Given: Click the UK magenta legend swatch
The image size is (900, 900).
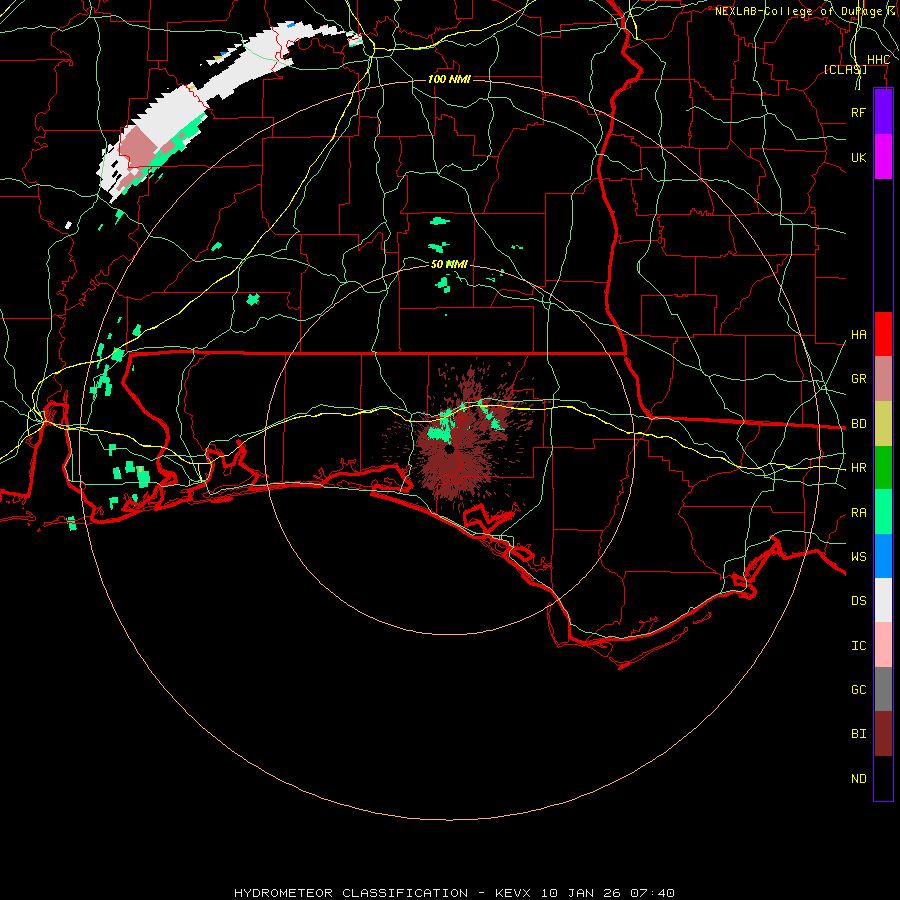Looking at the screenshot, I should pyautogui.click(x=883, y=157).
